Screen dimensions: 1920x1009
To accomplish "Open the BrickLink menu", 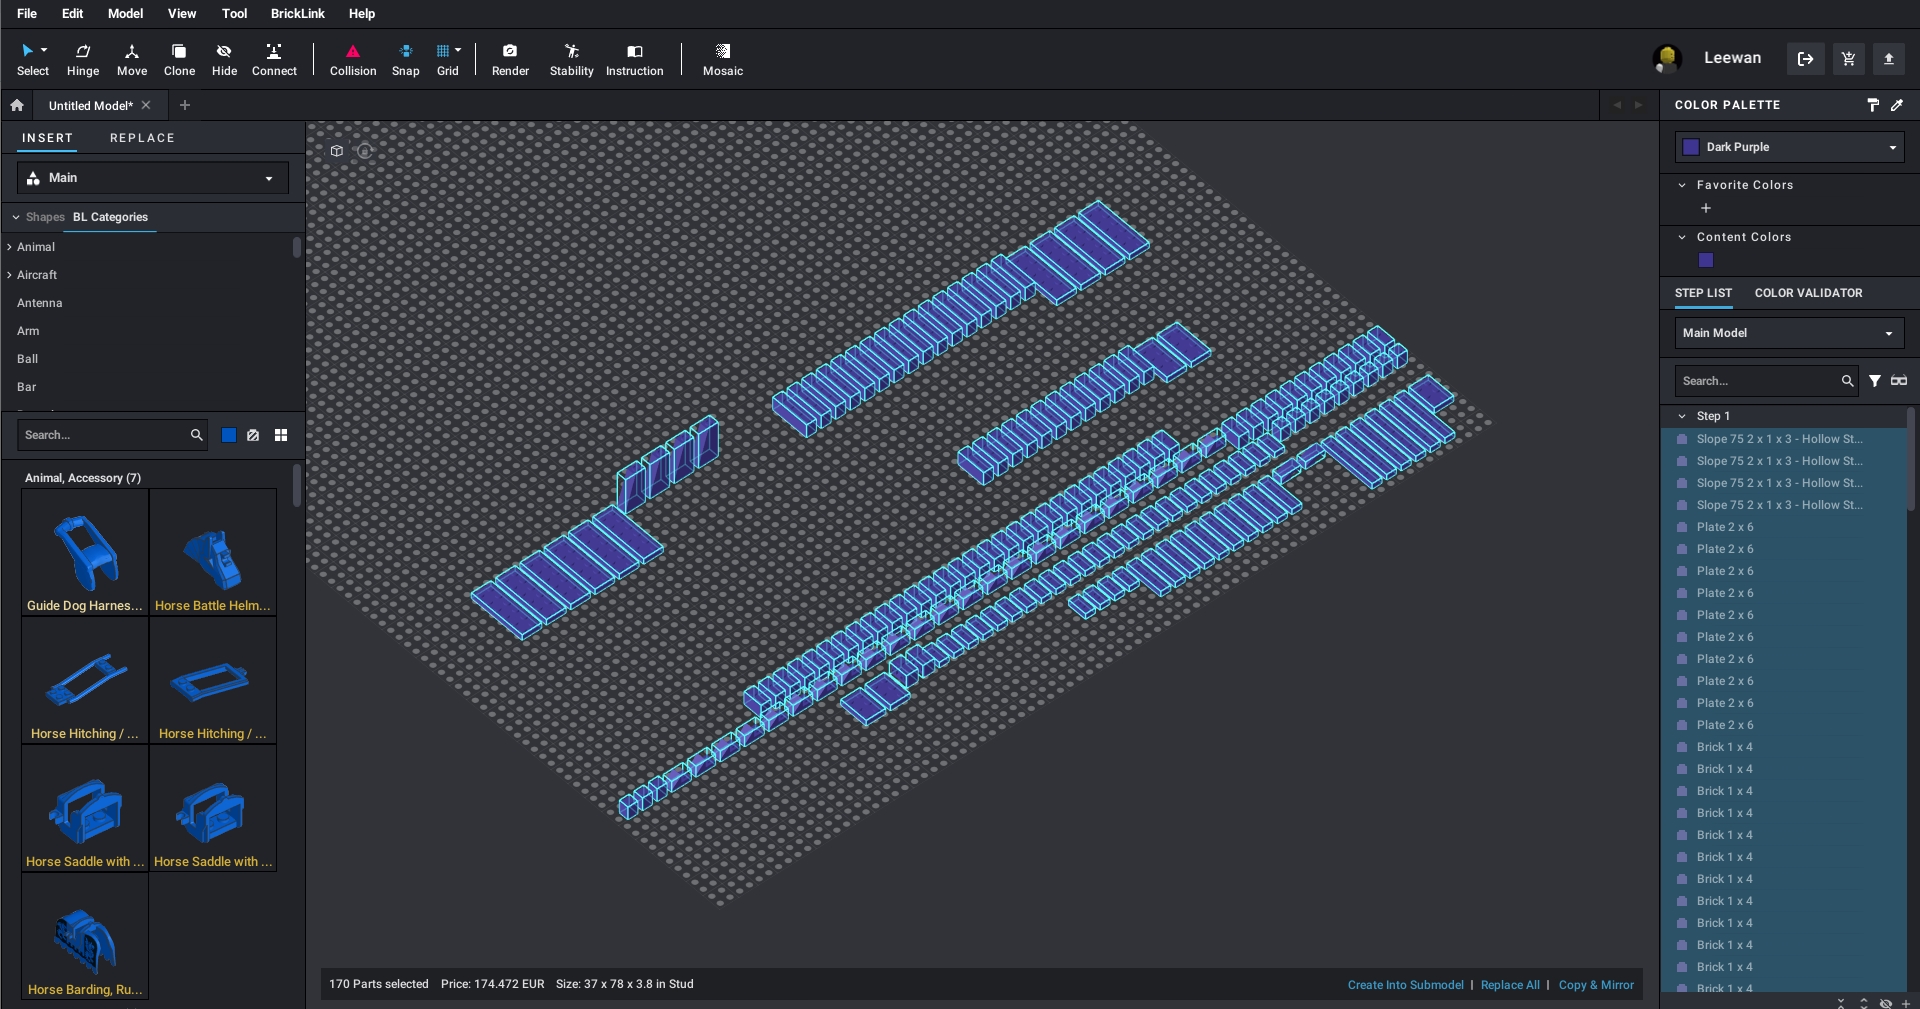I will point(297,14).
